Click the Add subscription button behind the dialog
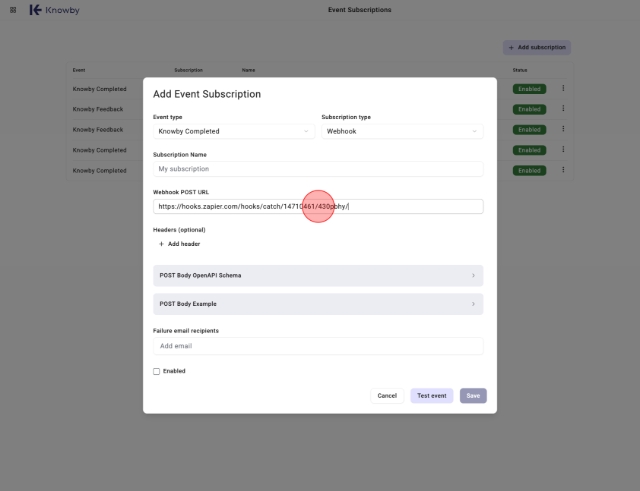 pos(537,47)
